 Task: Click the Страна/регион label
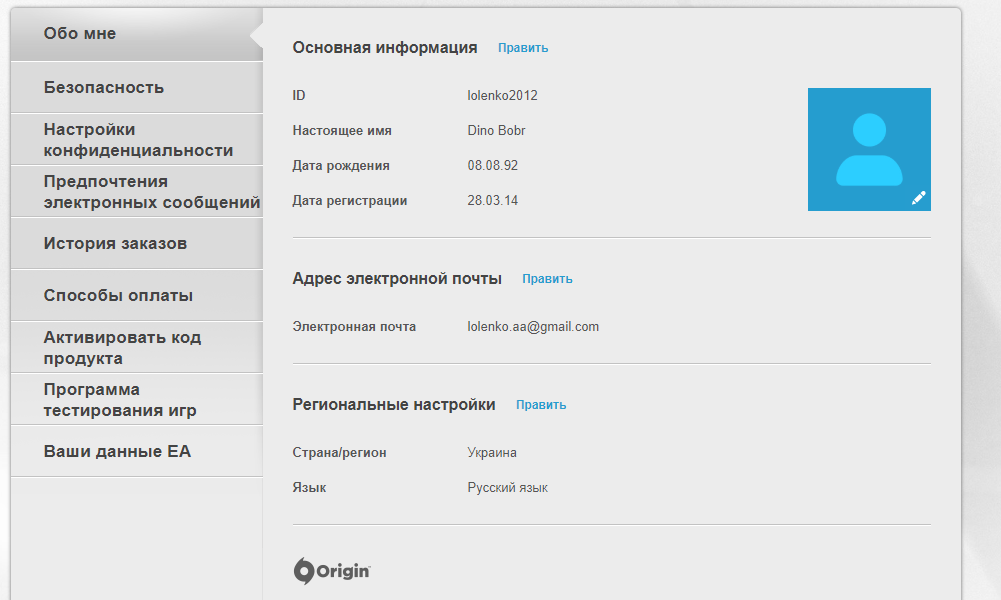(339, 453)
